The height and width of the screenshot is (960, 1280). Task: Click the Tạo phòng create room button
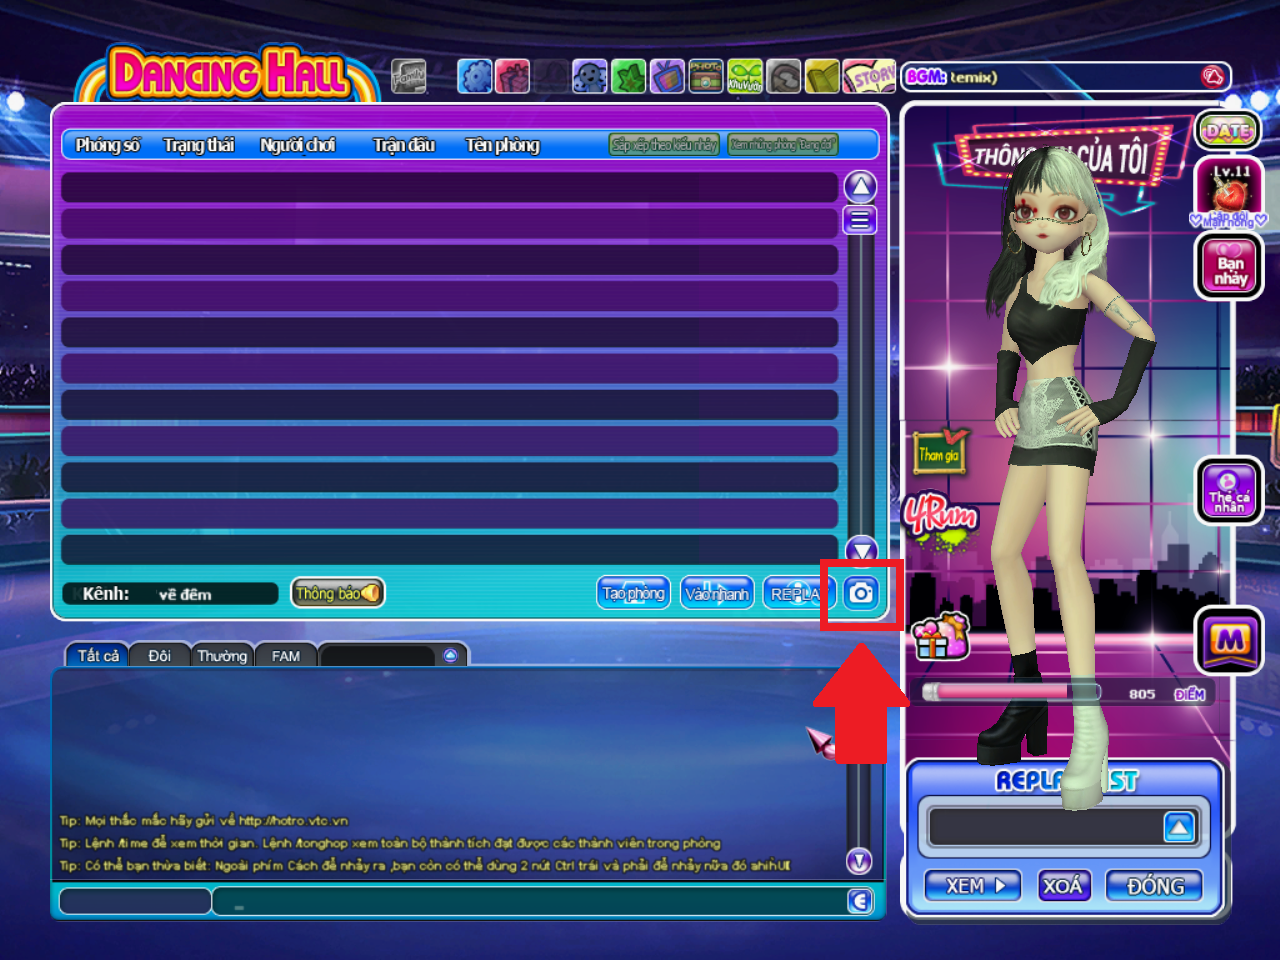pos(633,593)
